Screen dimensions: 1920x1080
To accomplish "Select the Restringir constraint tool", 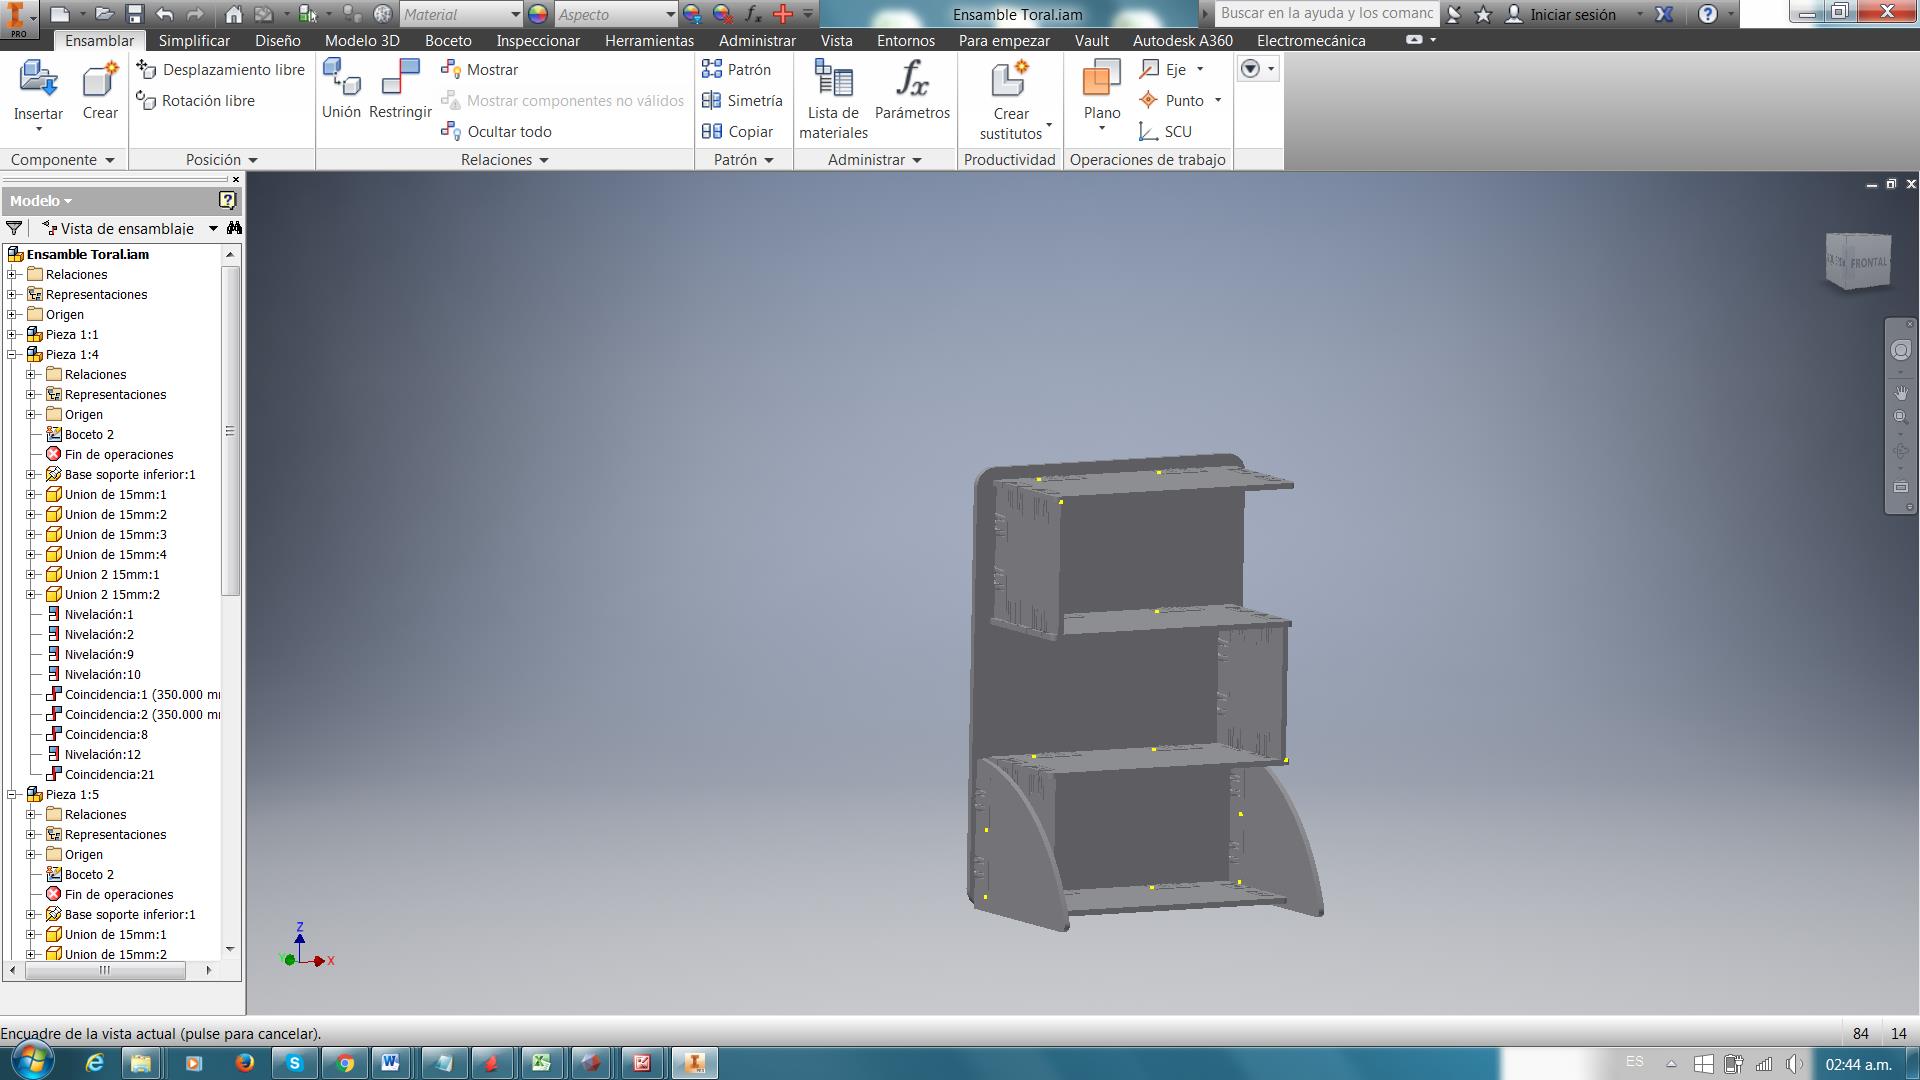I will tap(400, 80).
